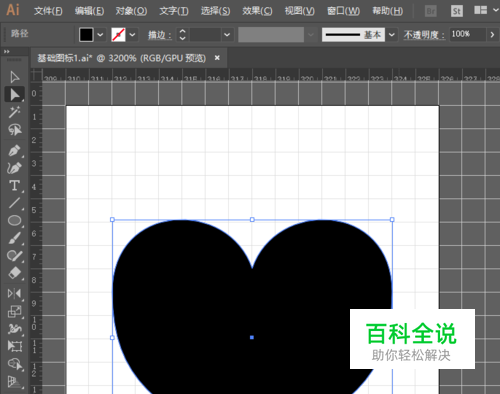Select the Free Transform tool

pyautogui.click(x=14, y=346)
